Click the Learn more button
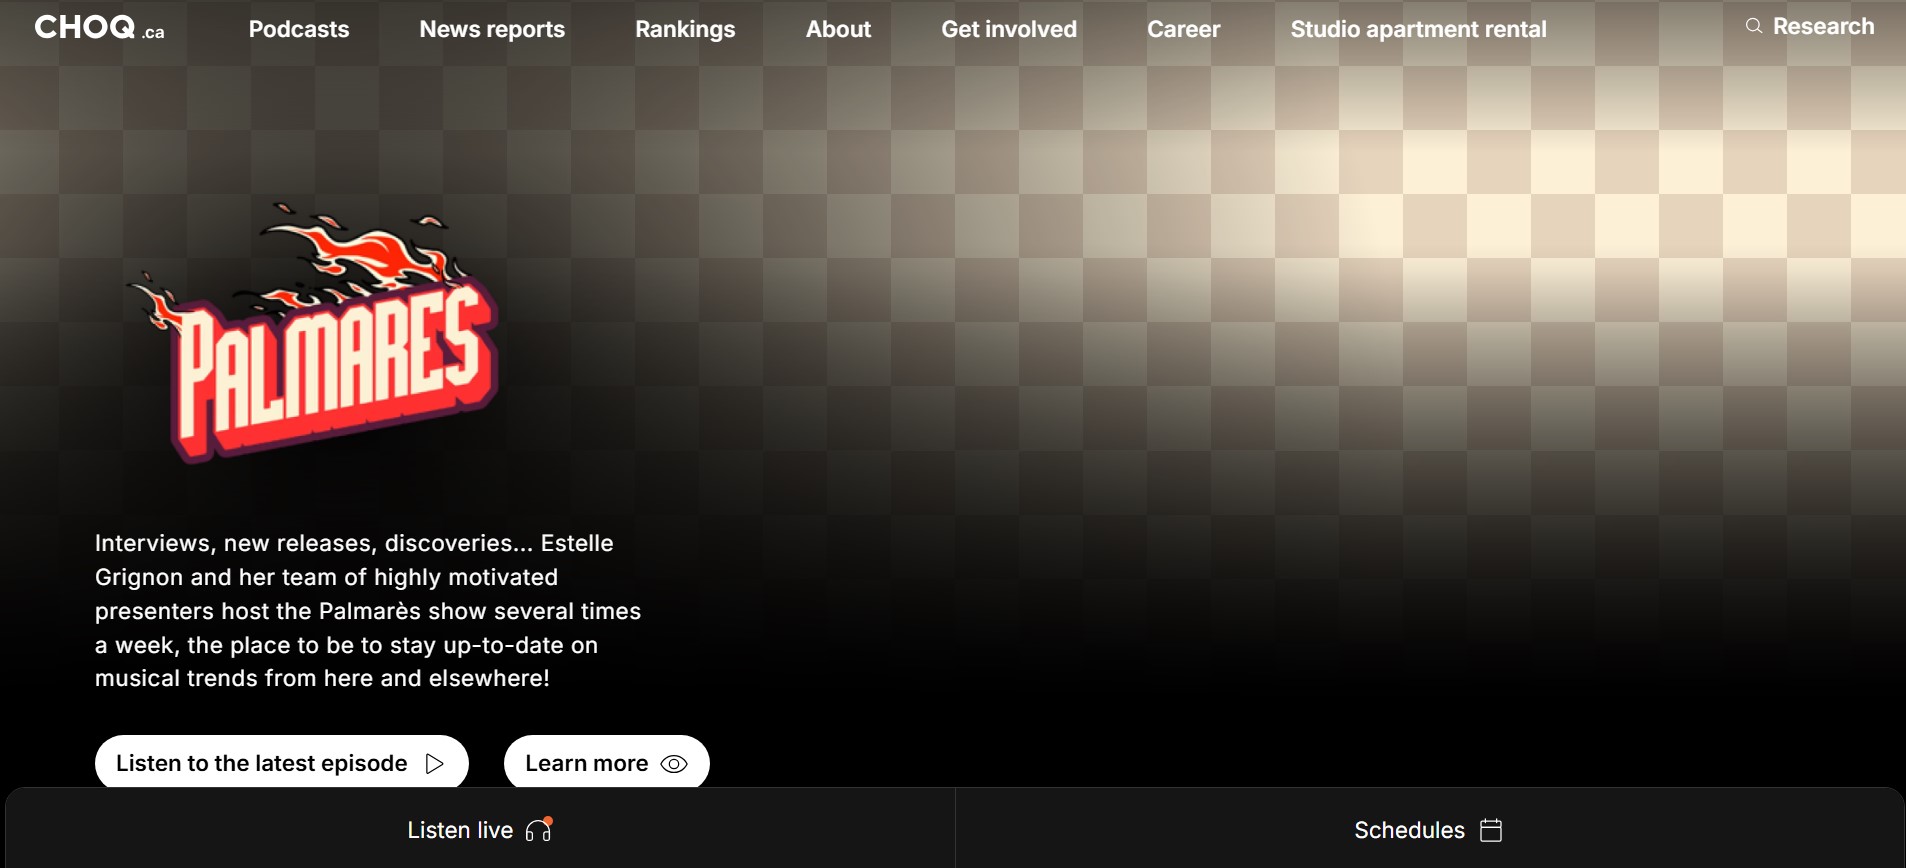The height and width of the screenshot is (868, 1906). click(607, 763)
